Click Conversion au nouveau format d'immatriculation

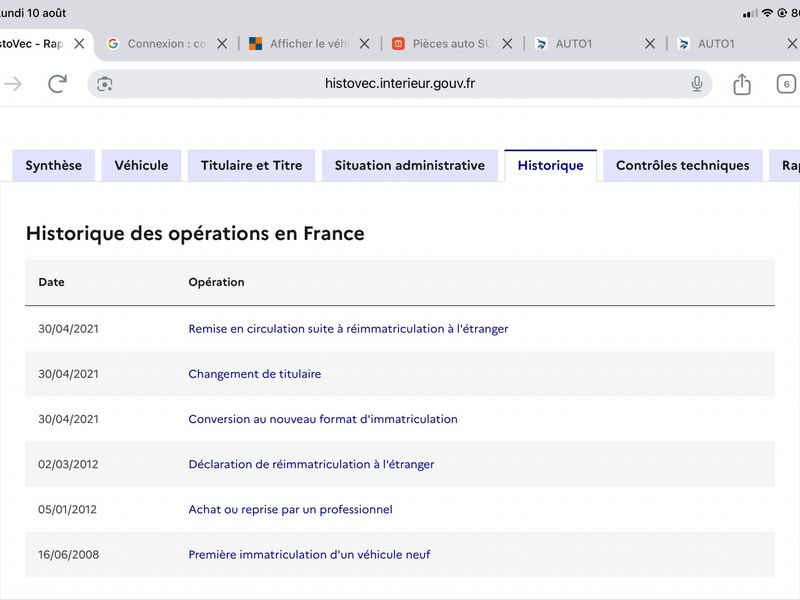[323, 419]
